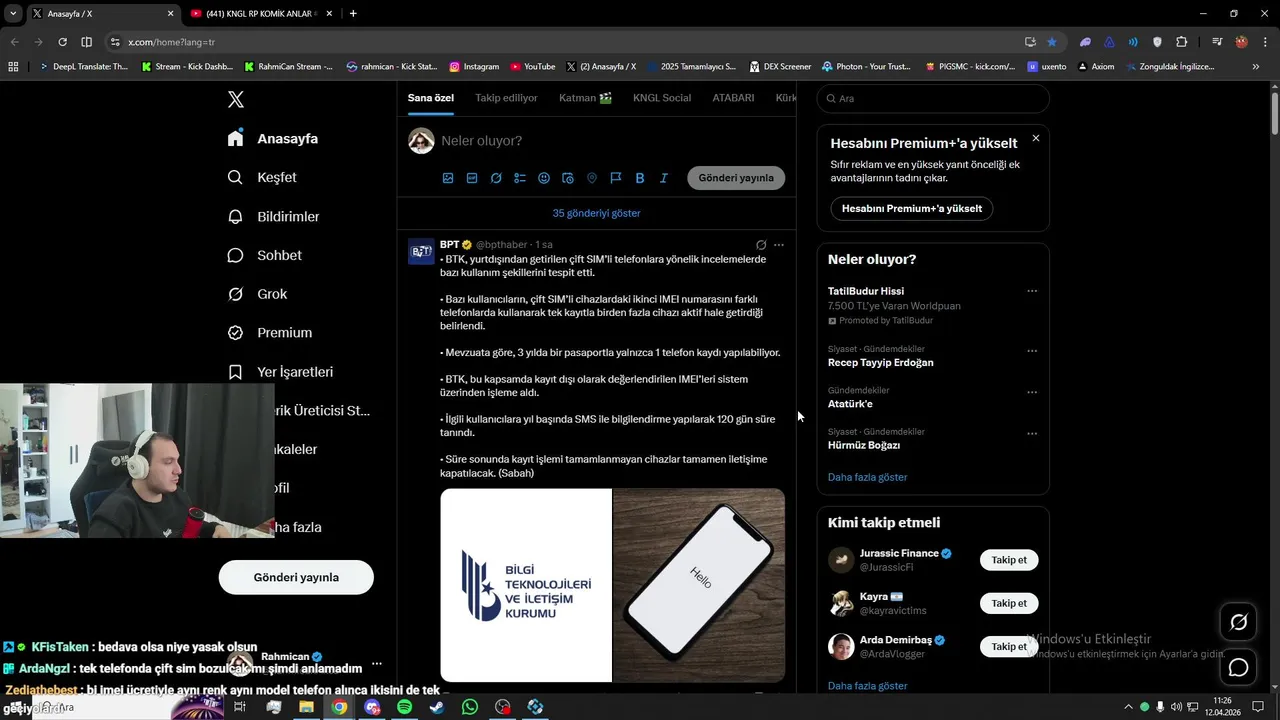The height and width of the screenshot is (720, 1280).
Task: Open Spotify from Windows taskbar
Action: click(404, 707)
